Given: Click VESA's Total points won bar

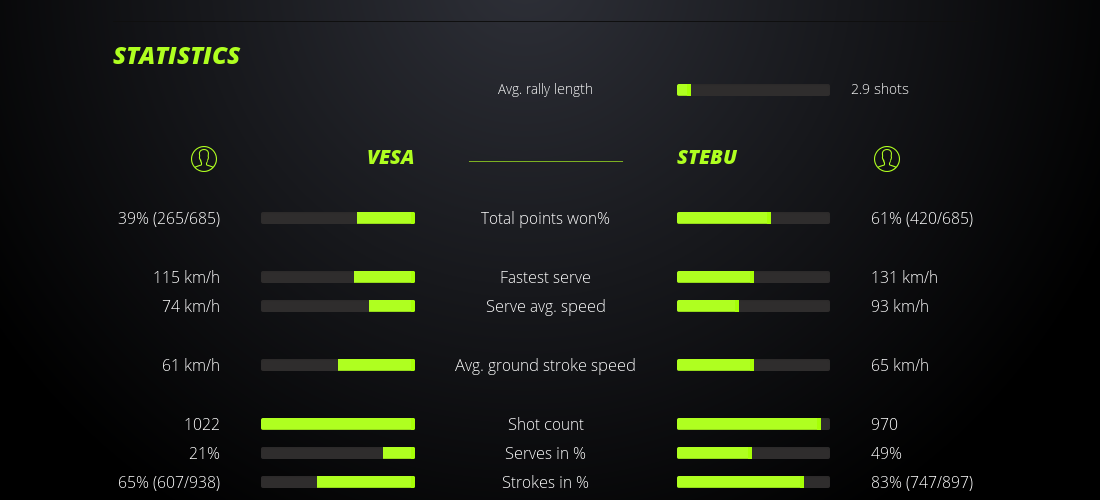Looking at the screenshot, I should click(338, 218).
